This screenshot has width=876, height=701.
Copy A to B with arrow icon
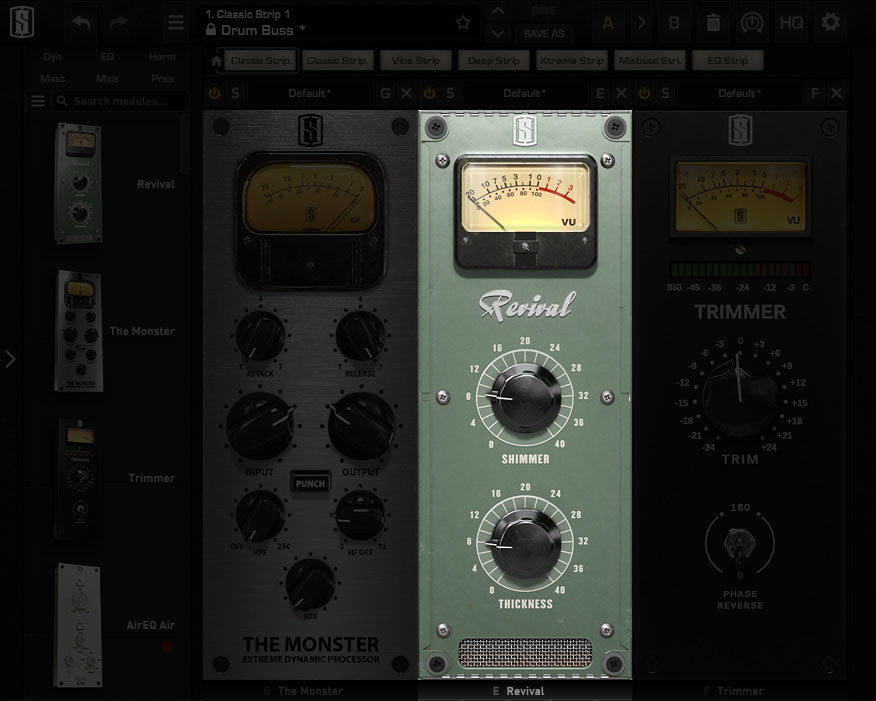[641, 23]
